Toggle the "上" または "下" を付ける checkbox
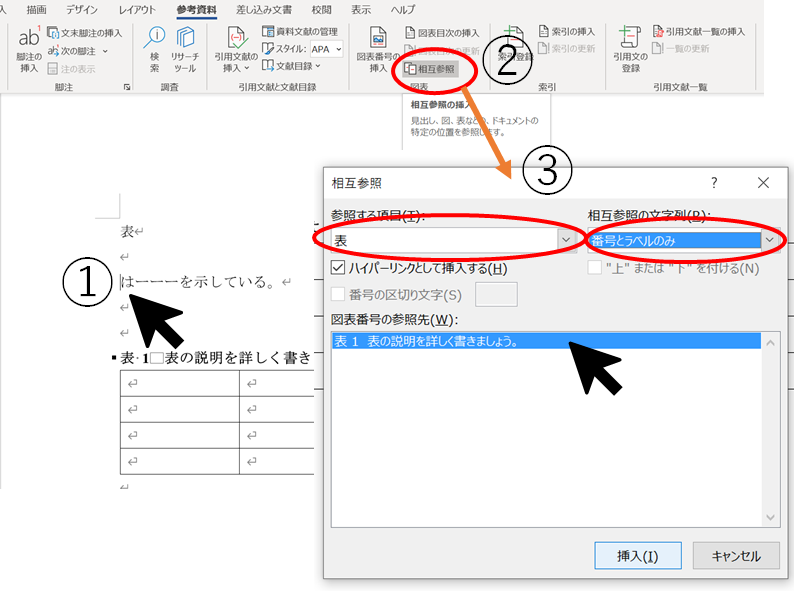This screenshot has height=591, width=794. tap(594, 267)
